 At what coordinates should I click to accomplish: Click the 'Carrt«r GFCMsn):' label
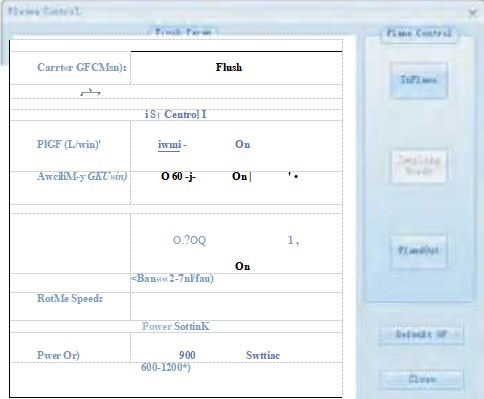[82, 67]
